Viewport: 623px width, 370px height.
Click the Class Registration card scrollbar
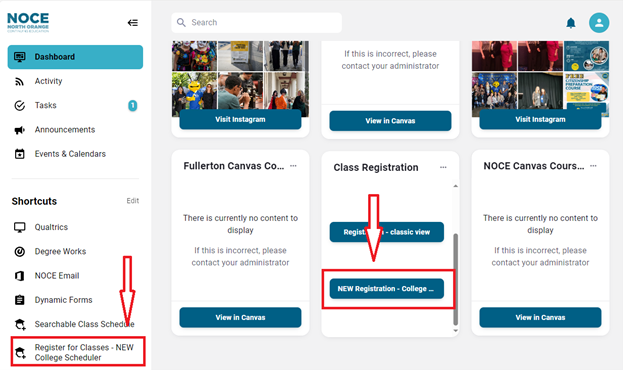pos(455,279)
